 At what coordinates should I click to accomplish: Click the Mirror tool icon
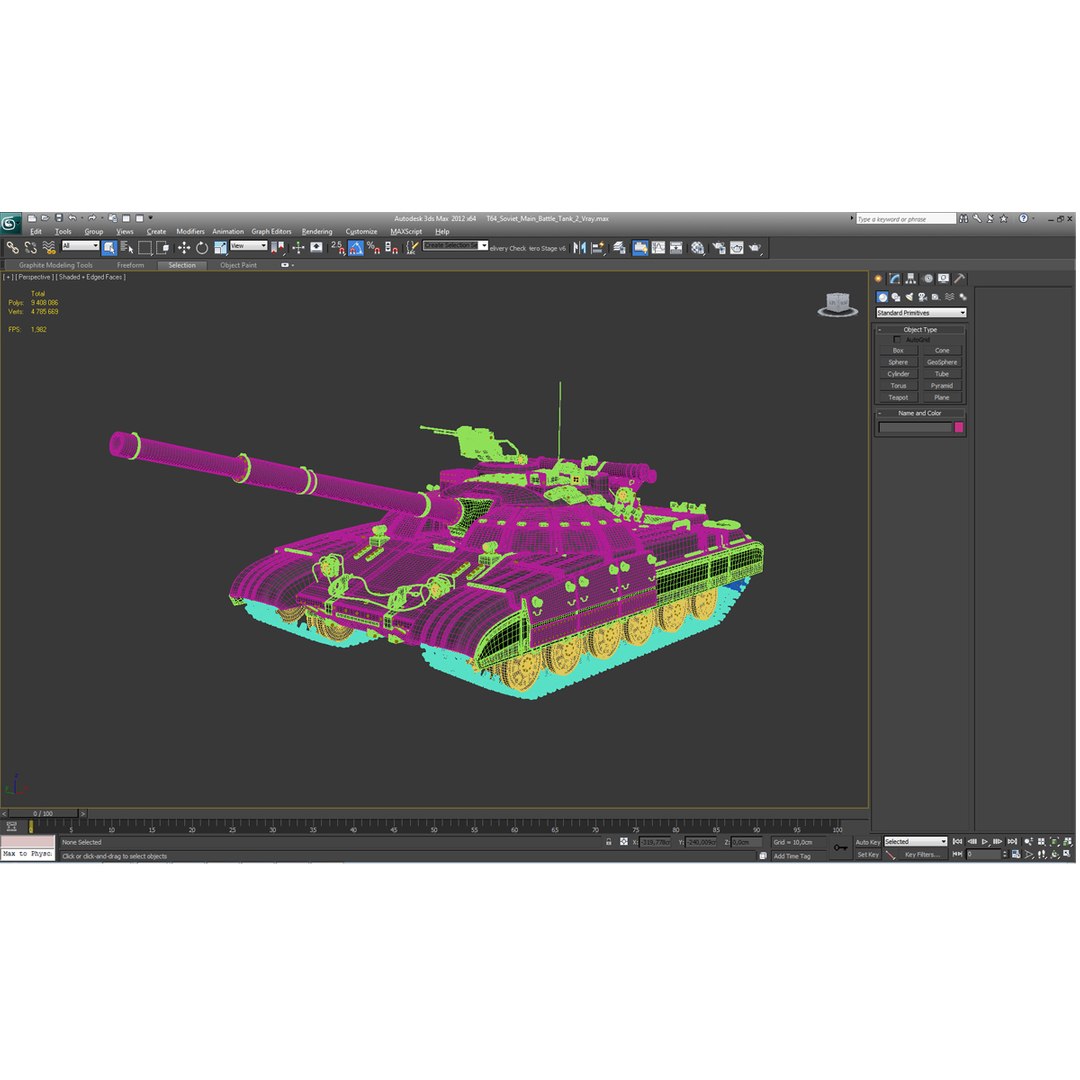click(x=579, y=247)
